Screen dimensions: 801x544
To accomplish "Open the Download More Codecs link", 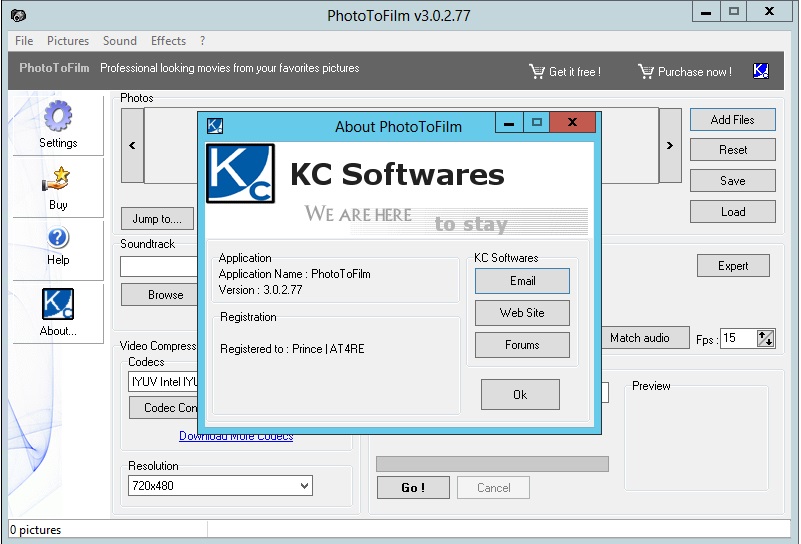I will pos(236,436).
